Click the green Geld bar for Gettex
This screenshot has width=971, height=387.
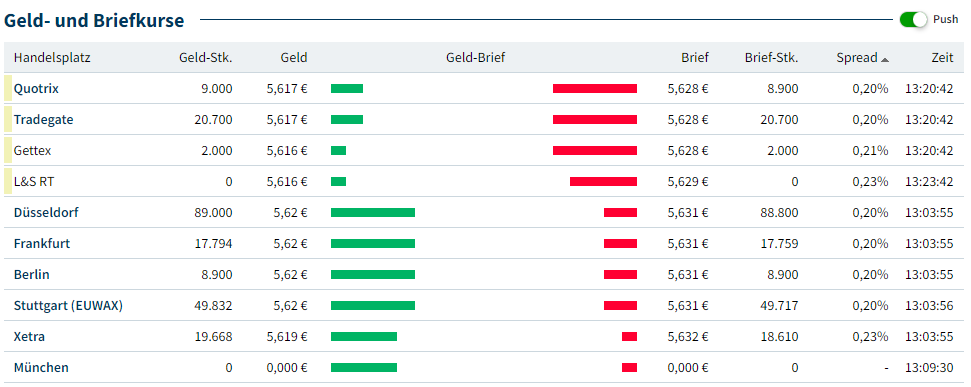[x=338, y=150]
